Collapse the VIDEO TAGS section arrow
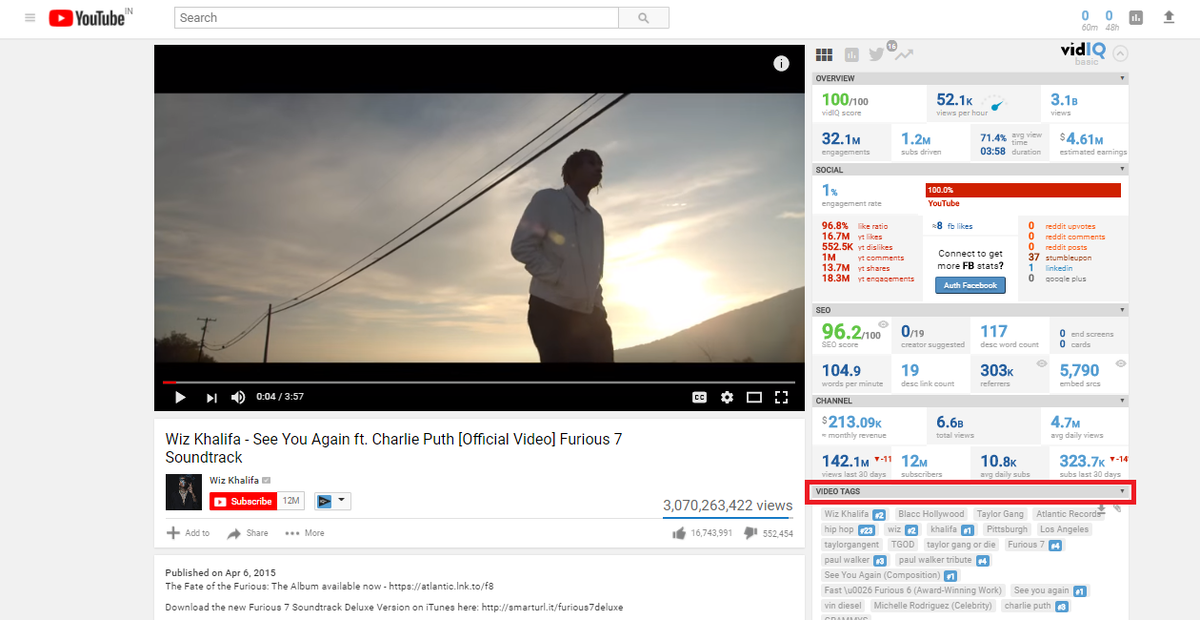Viewport: 1200px width, 620px height. coord(1122,491)
